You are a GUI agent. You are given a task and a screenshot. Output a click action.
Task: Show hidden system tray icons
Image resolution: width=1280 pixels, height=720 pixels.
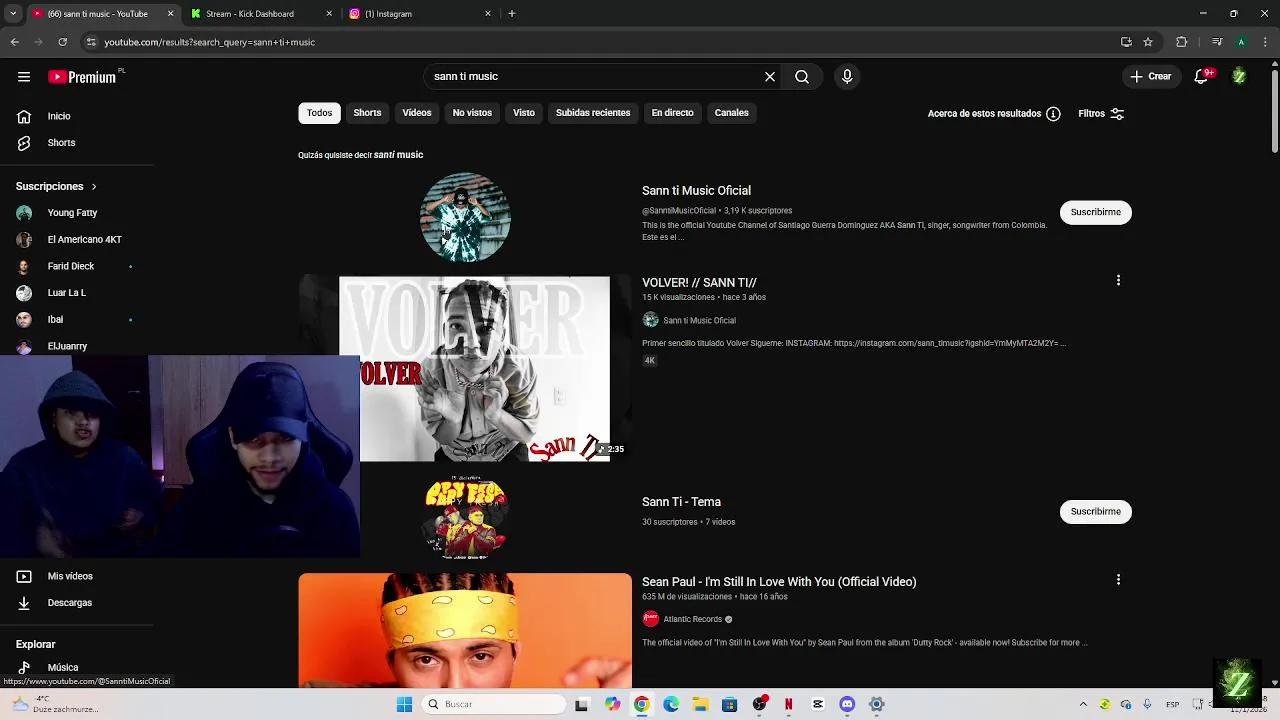click(x=1083, y=704)
